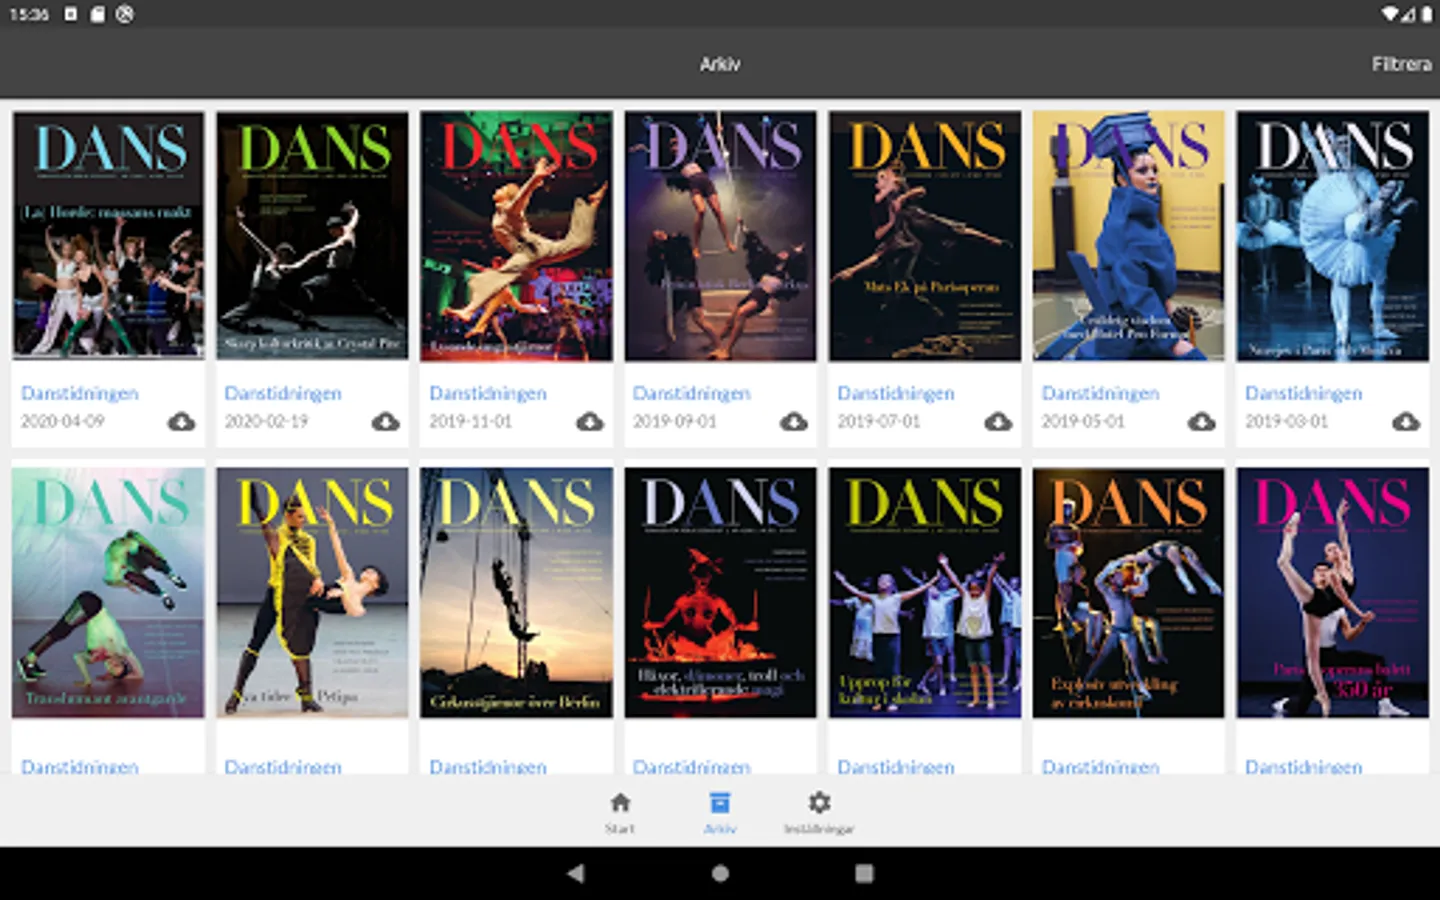Open the 2019-05-01 blue coat cover

point(1128,235)
